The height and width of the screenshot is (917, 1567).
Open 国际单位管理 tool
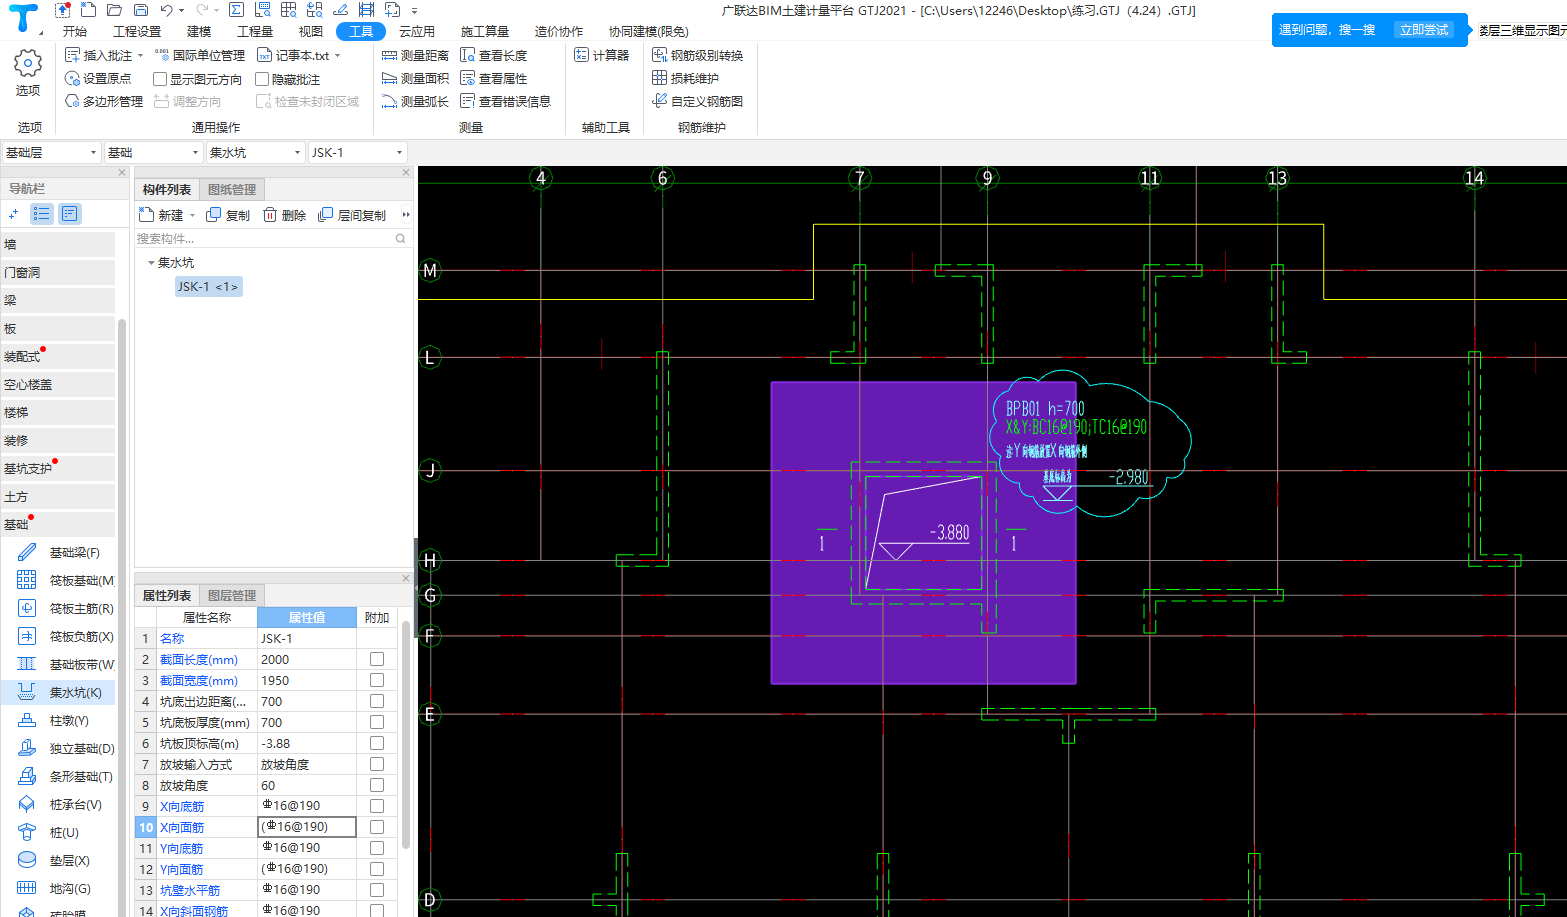pos(200,55)
